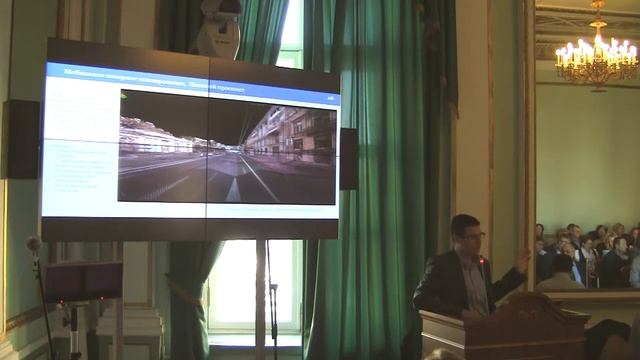The image size is (640, 360).
Task: Click the small green logo on the slide image
Action: click(123, 96)
